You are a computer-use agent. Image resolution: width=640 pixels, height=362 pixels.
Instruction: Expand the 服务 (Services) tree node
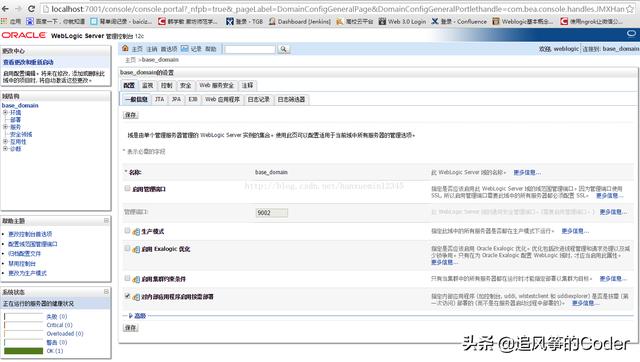(5, 127)
